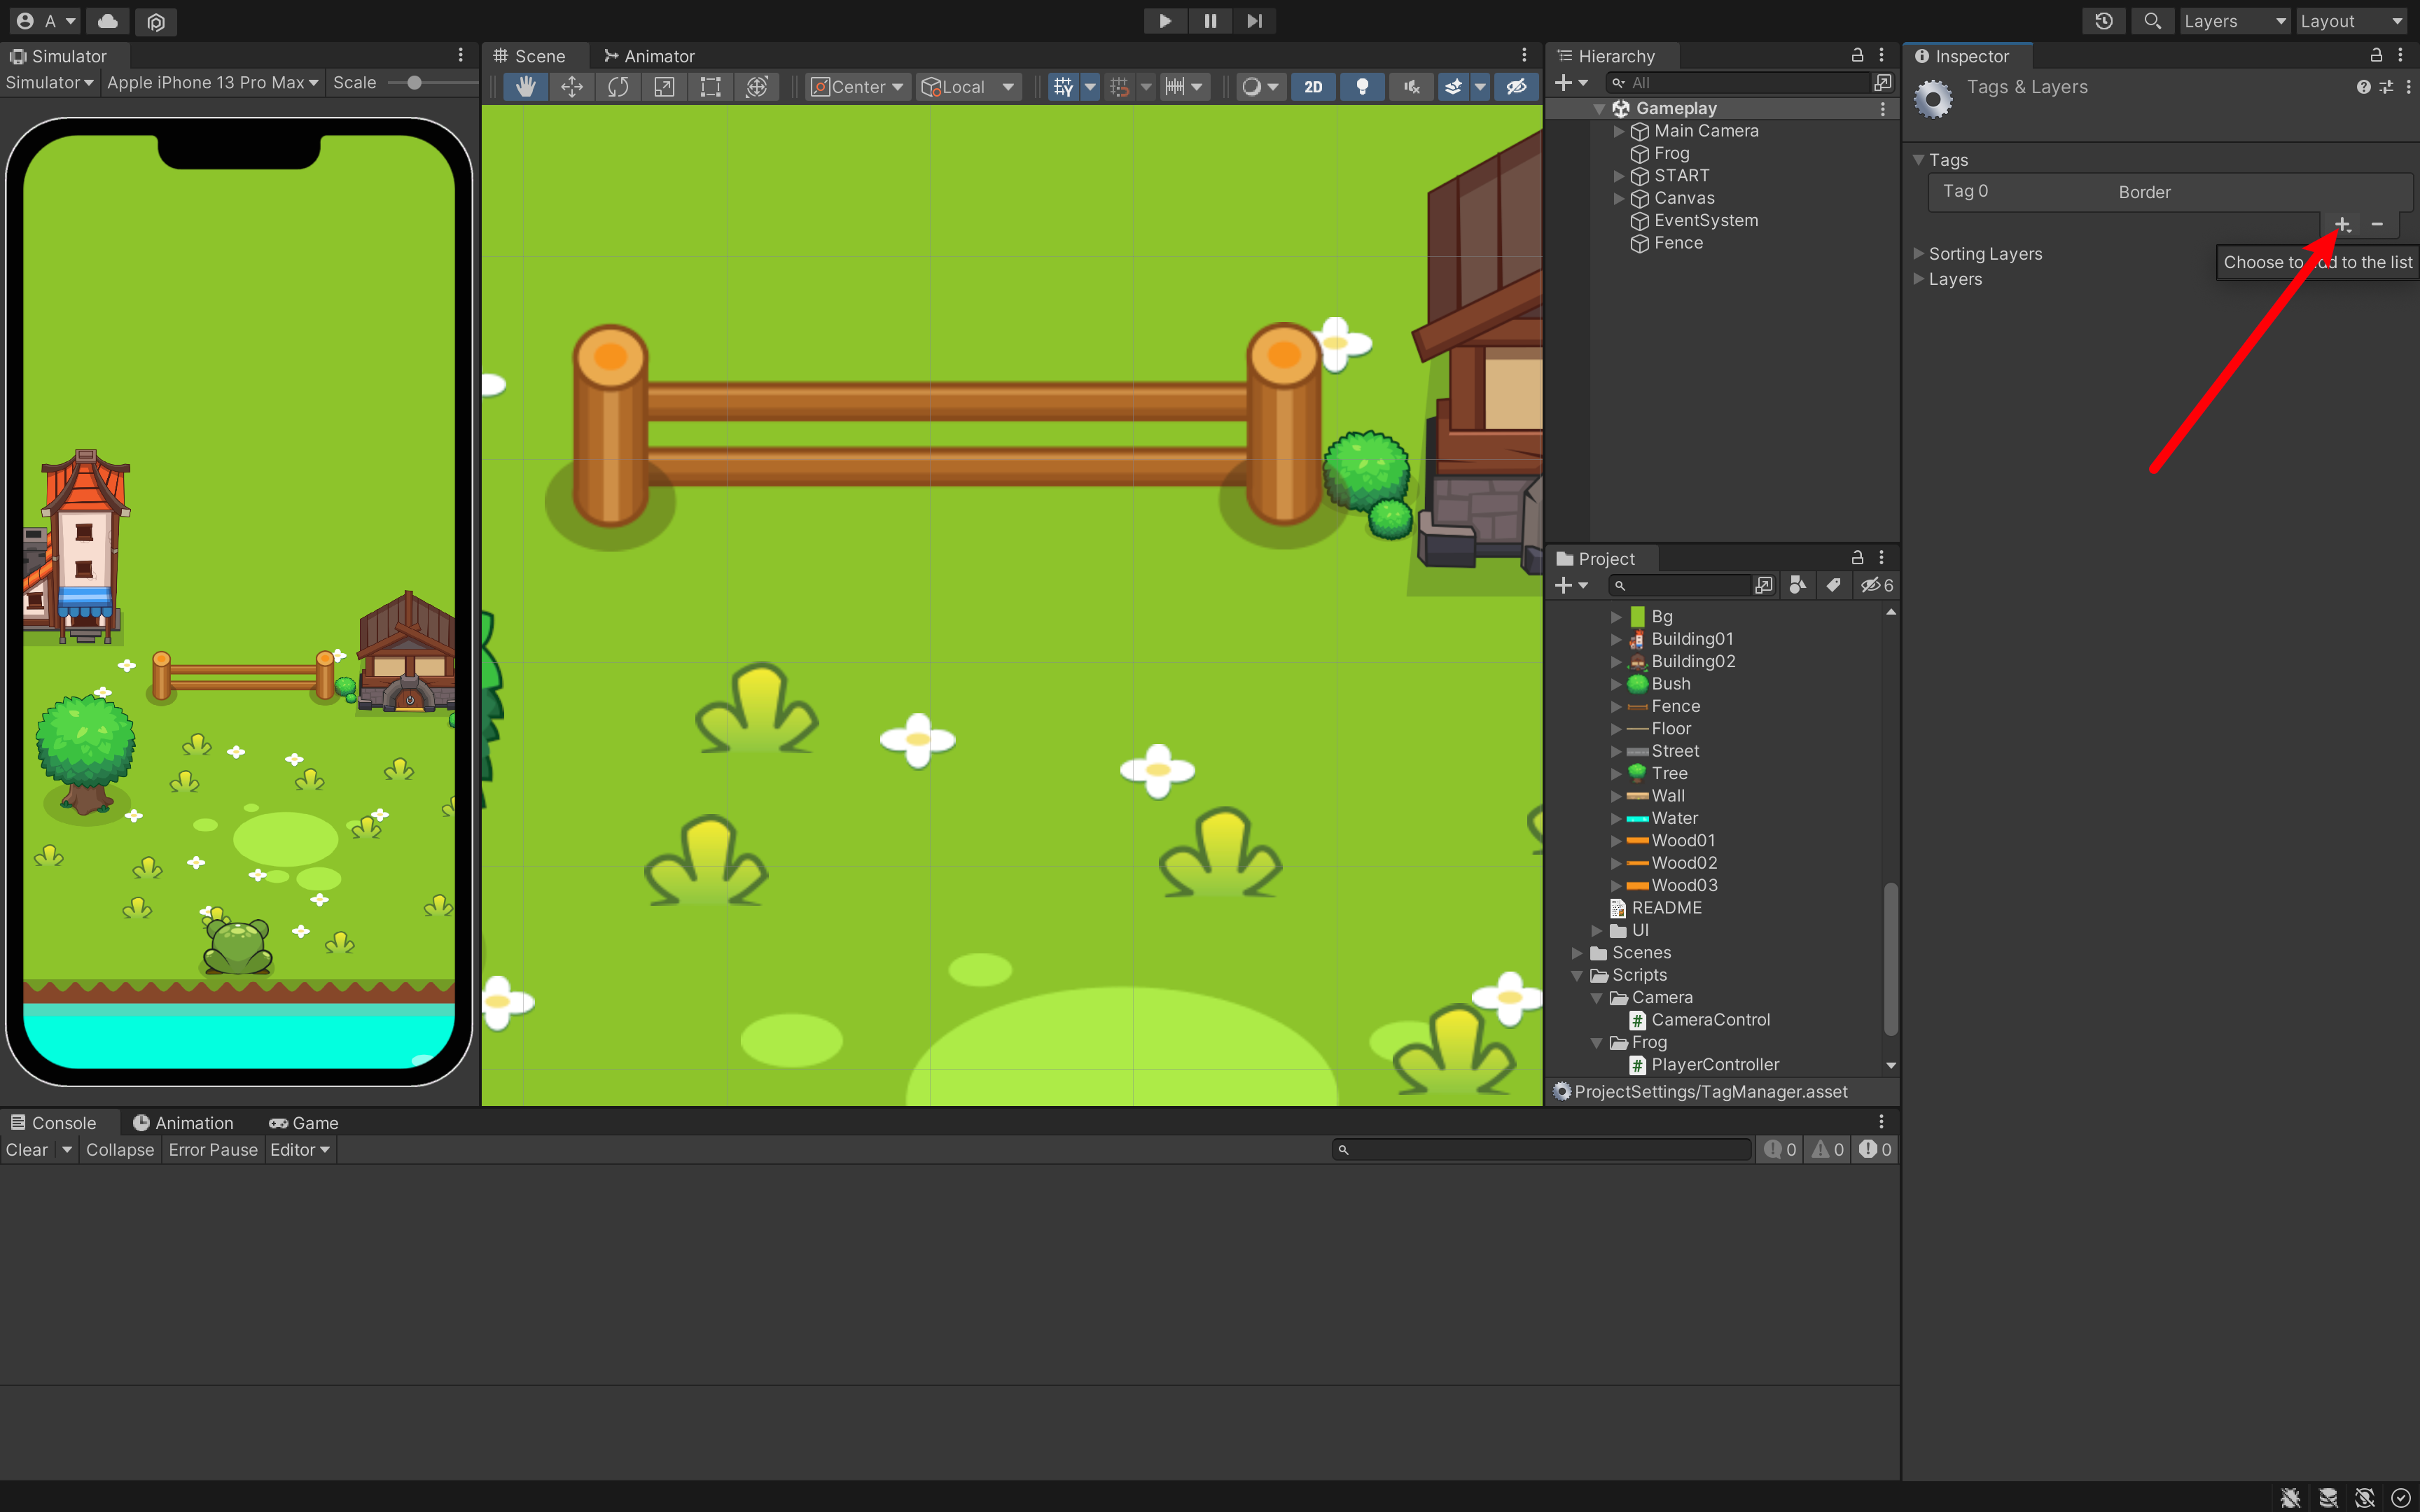Screen dimensions: 2420x1512
Task: Click Project search by label icon
Action: 1833,585
